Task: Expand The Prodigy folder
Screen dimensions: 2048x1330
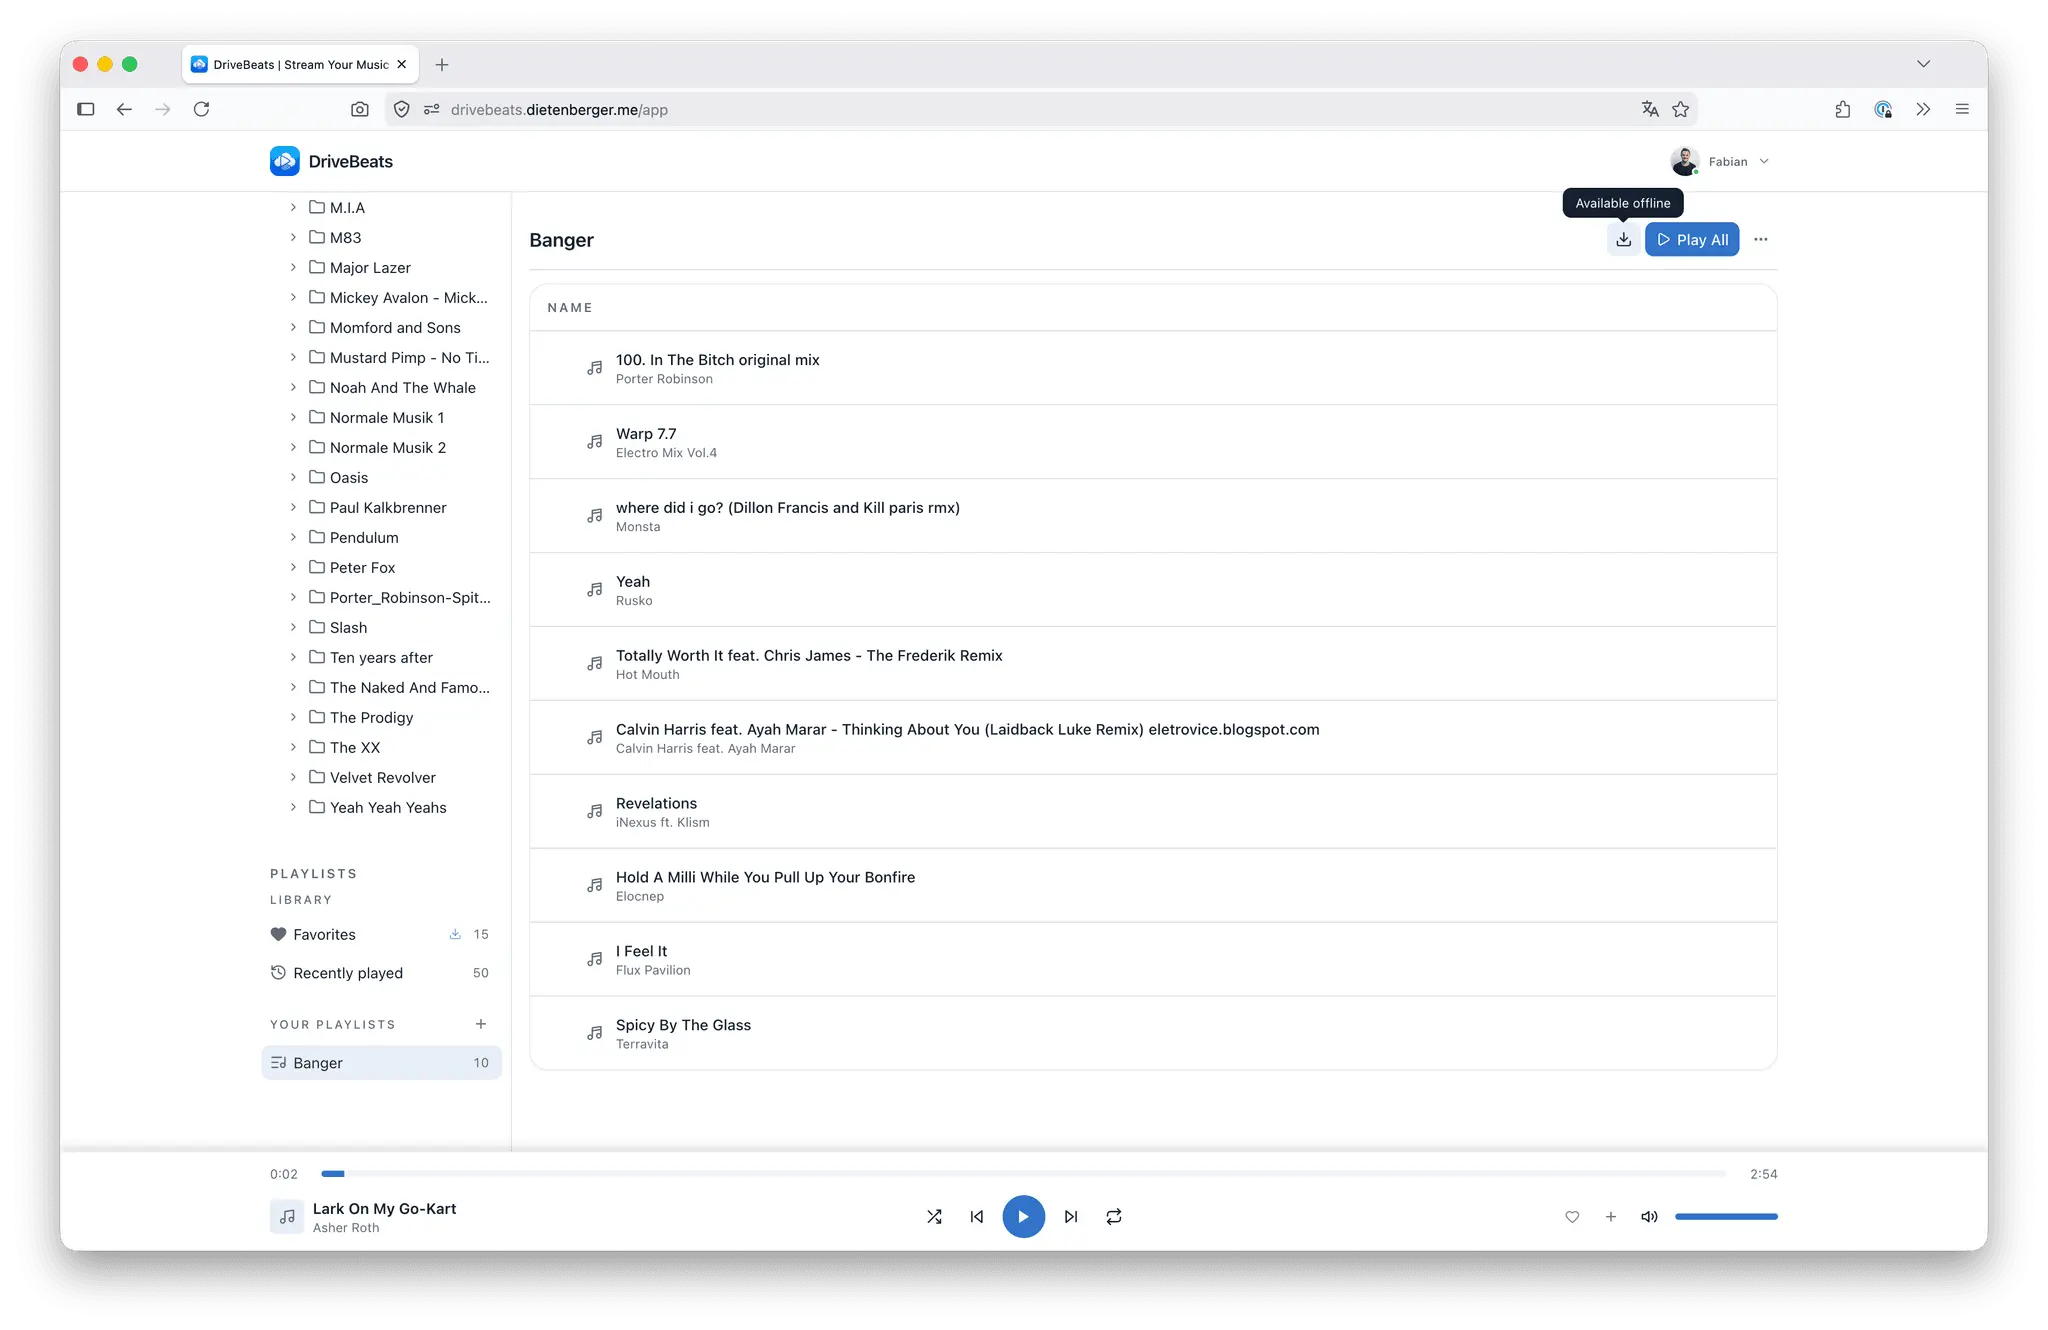Action: [293, 717]
